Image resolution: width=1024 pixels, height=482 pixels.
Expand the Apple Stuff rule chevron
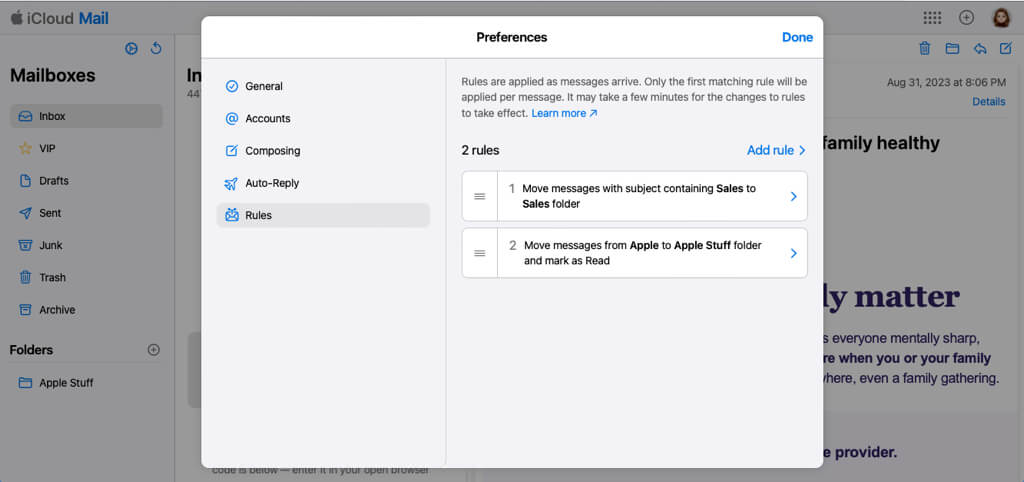[793, 254]
